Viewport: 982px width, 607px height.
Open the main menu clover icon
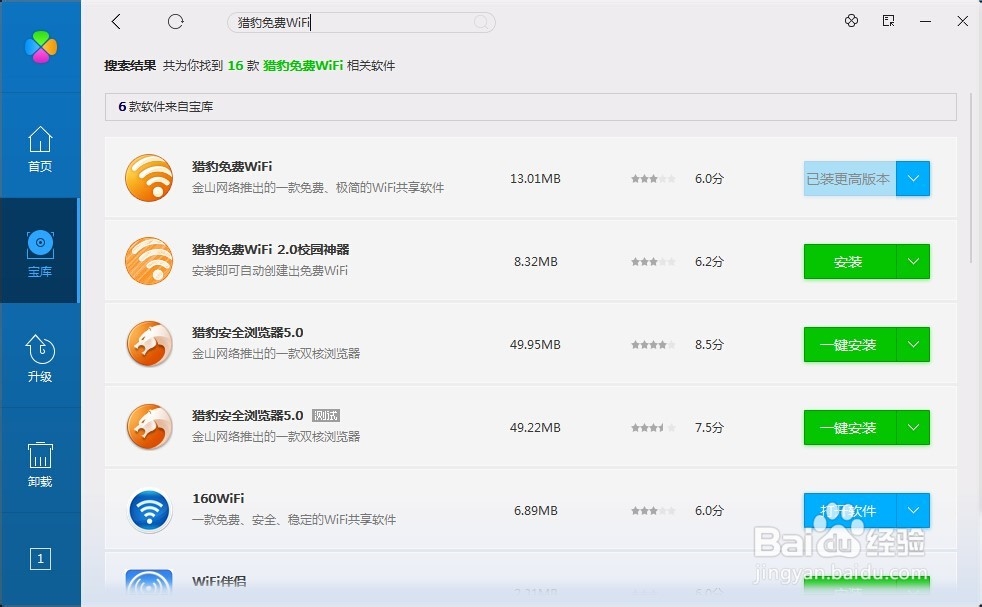click(851, 20)
